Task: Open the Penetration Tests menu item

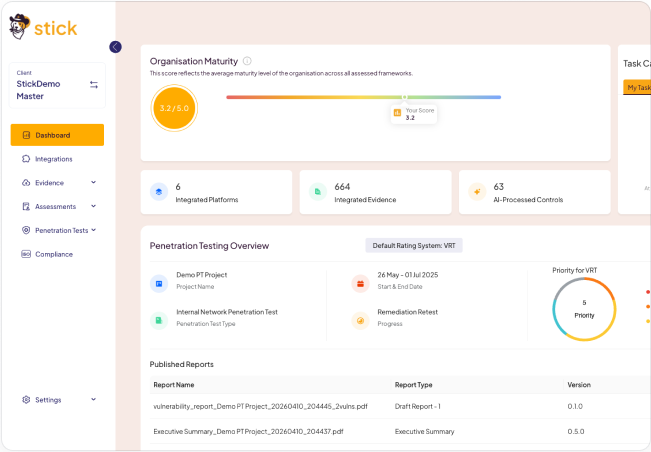Action: pyautogui.click(x=57, y=230)
